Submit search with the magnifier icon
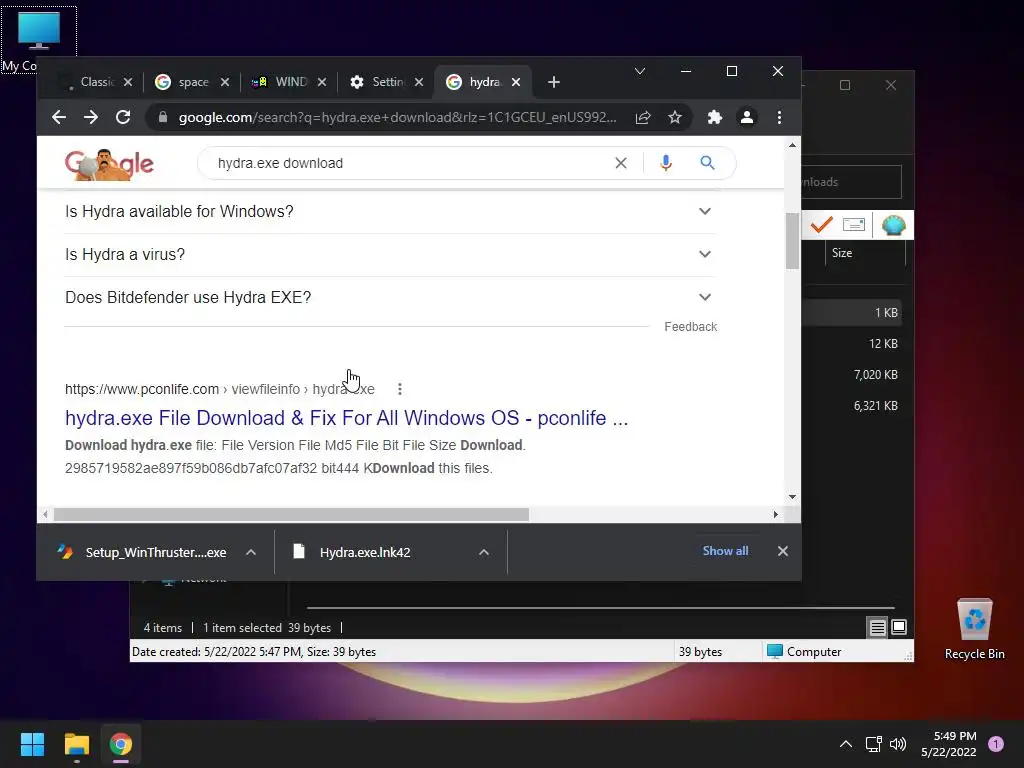This screenshot has height=768, width=1024. [707, 163]
